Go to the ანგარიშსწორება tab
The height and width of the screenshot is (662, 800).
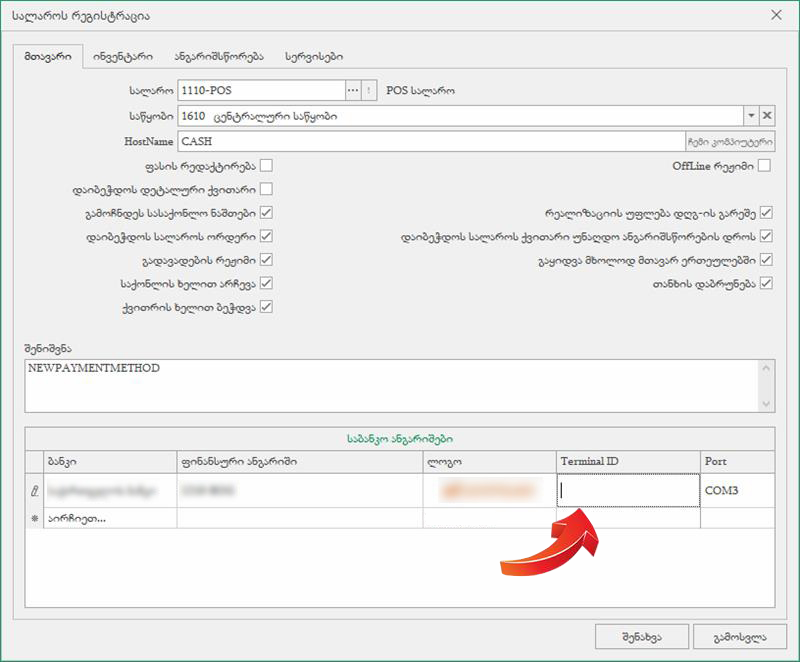tap(219, 57)
